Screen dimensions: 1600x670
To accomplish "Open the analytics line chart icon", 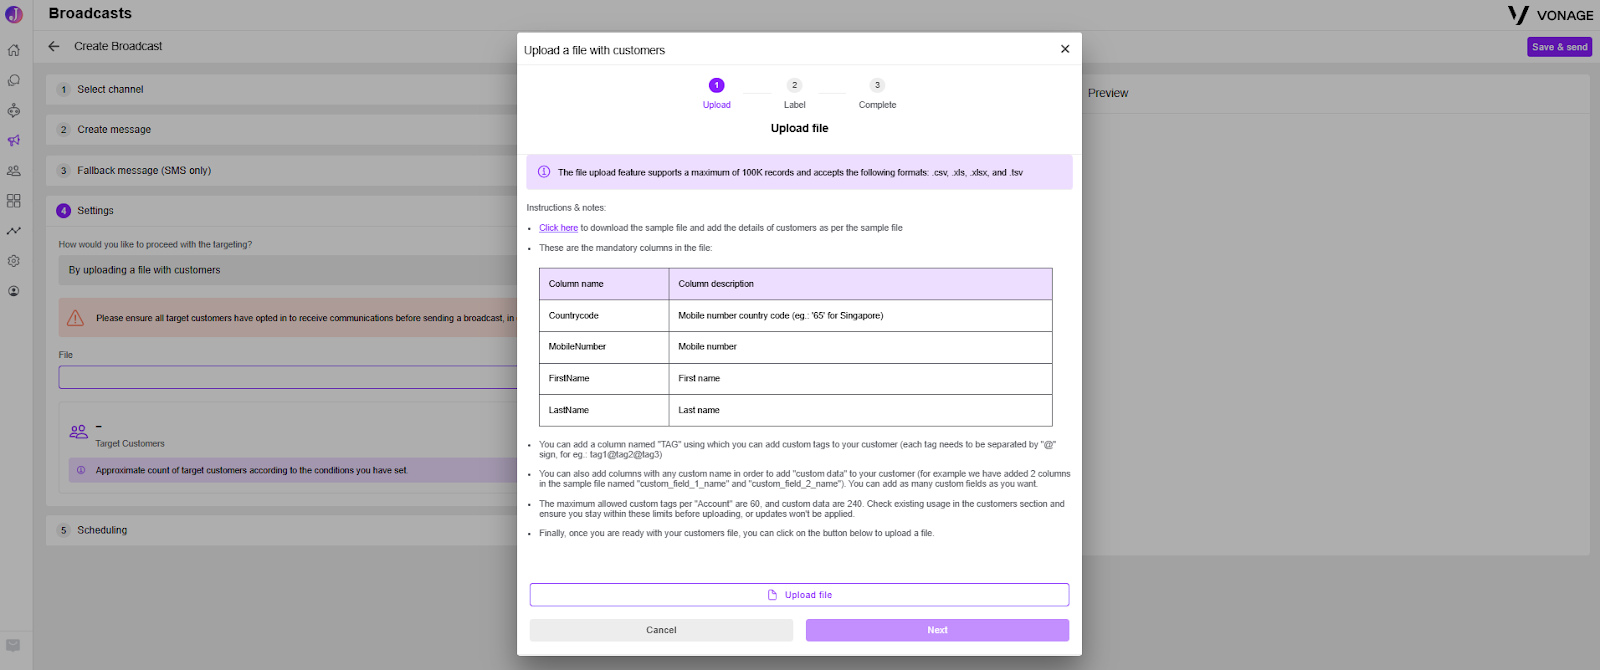I will click(14, 231).
